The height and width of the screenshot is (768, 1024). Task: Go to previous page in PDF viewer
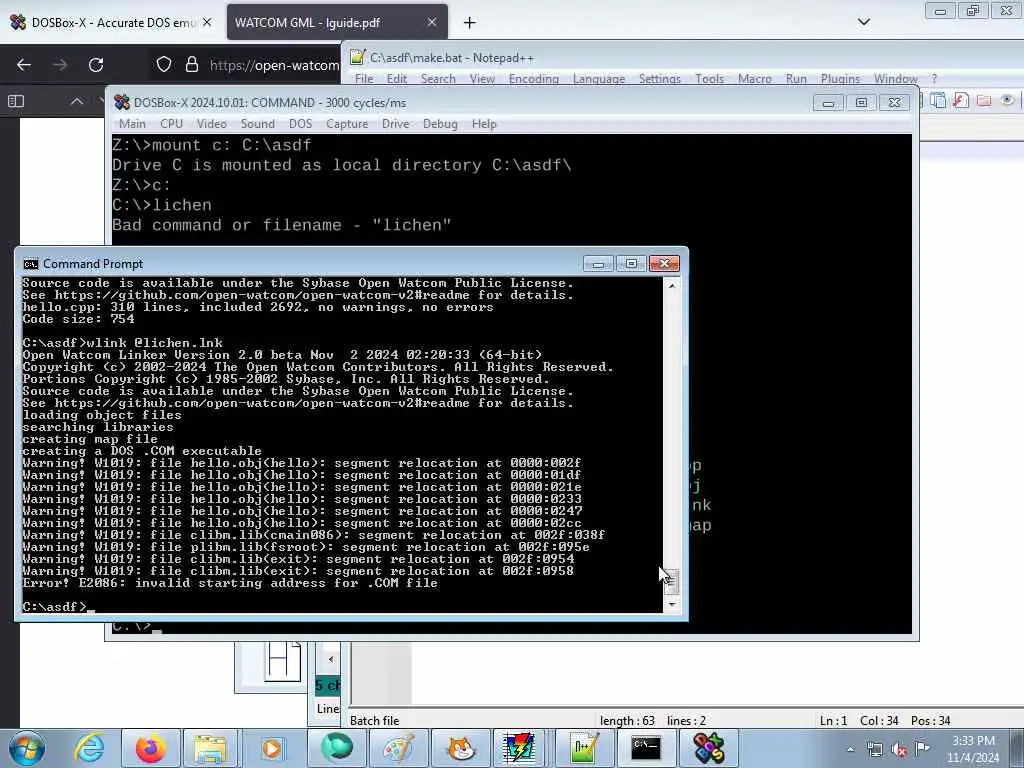coord(76,101)
